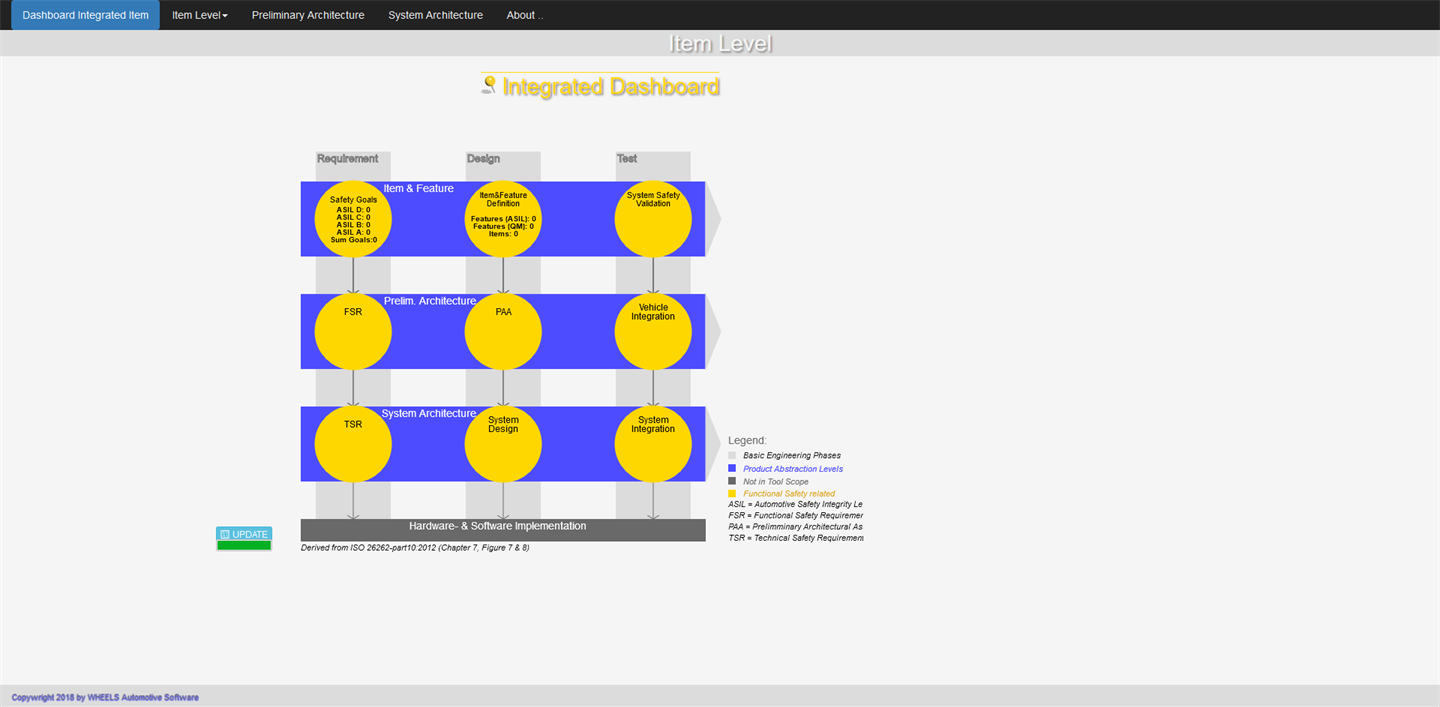1440x707 pixels.
Task: Select the System Safety Validation circle
Action: click(653, 219)
